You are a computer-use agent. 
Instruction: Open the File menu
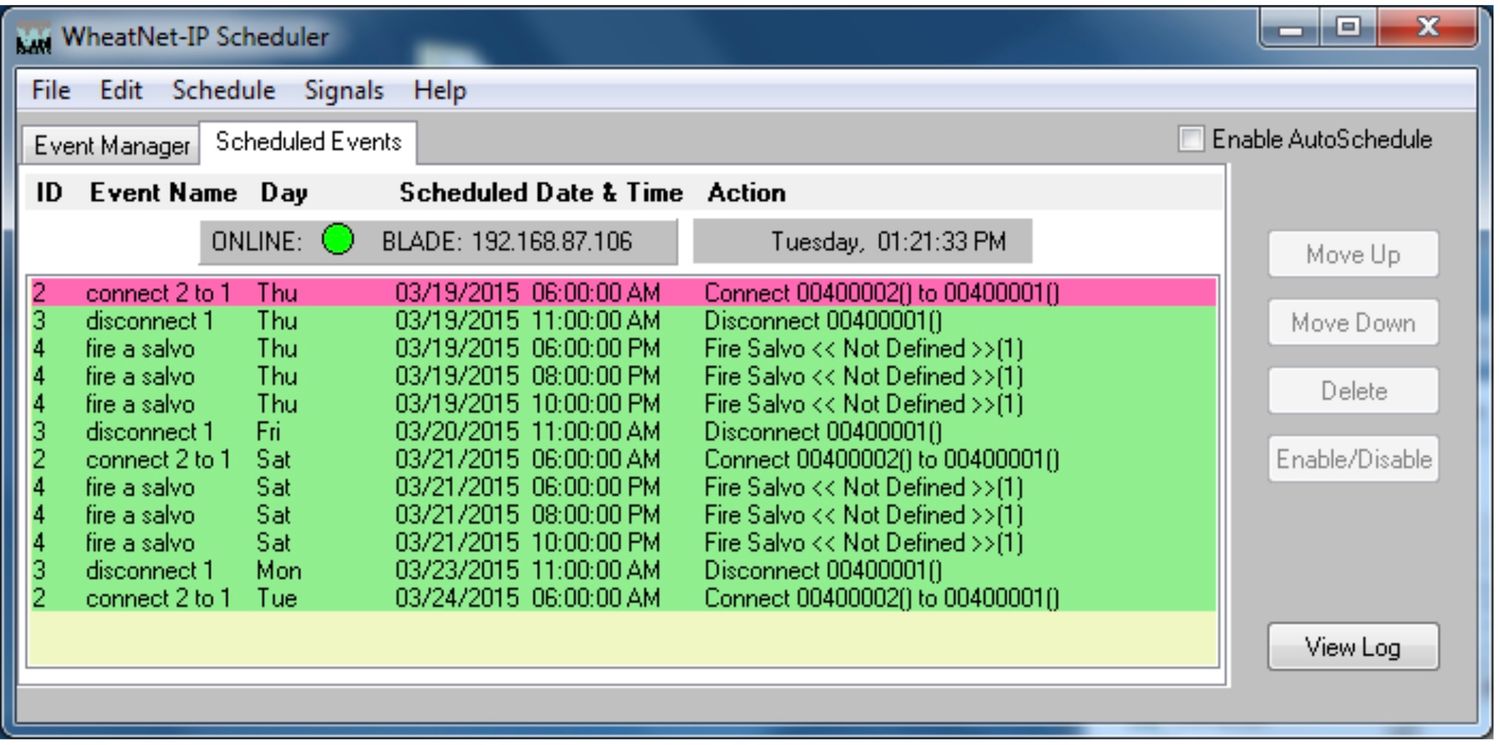click(x=50, y=91)
